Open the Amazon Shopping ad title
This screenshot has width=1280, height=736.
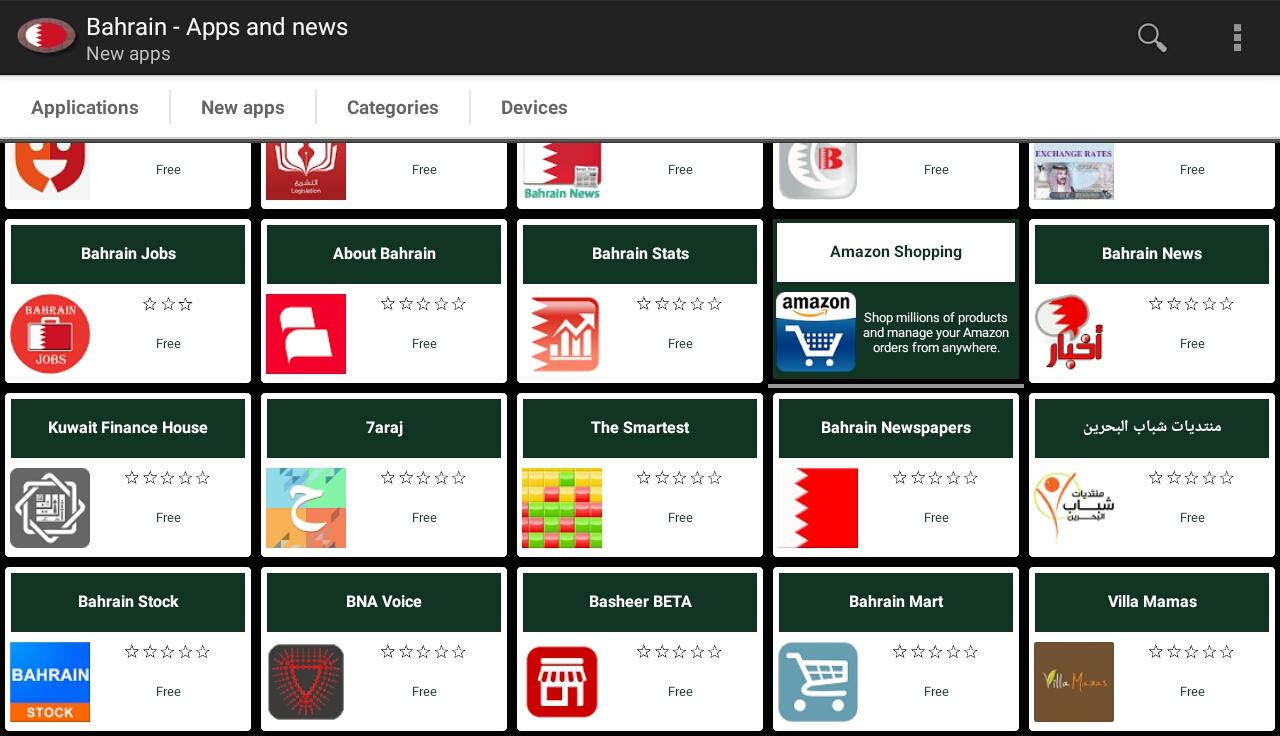[896, 252]
